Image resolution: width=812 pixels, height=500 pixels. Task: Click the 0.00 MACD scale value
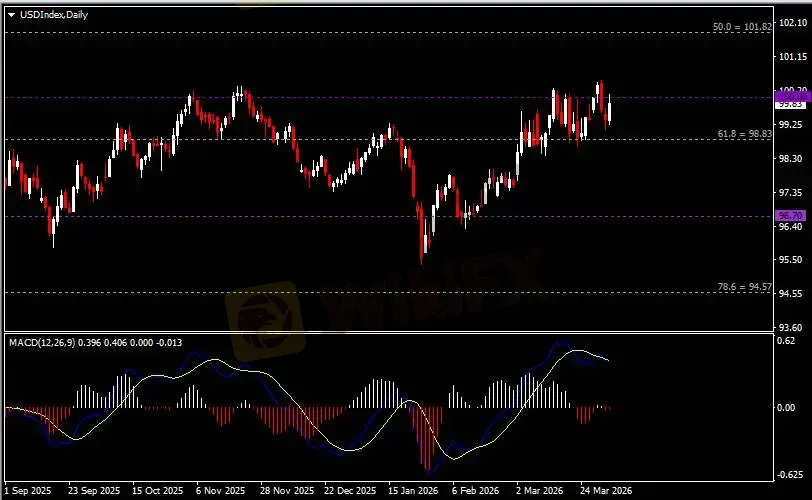coord(786,408)
